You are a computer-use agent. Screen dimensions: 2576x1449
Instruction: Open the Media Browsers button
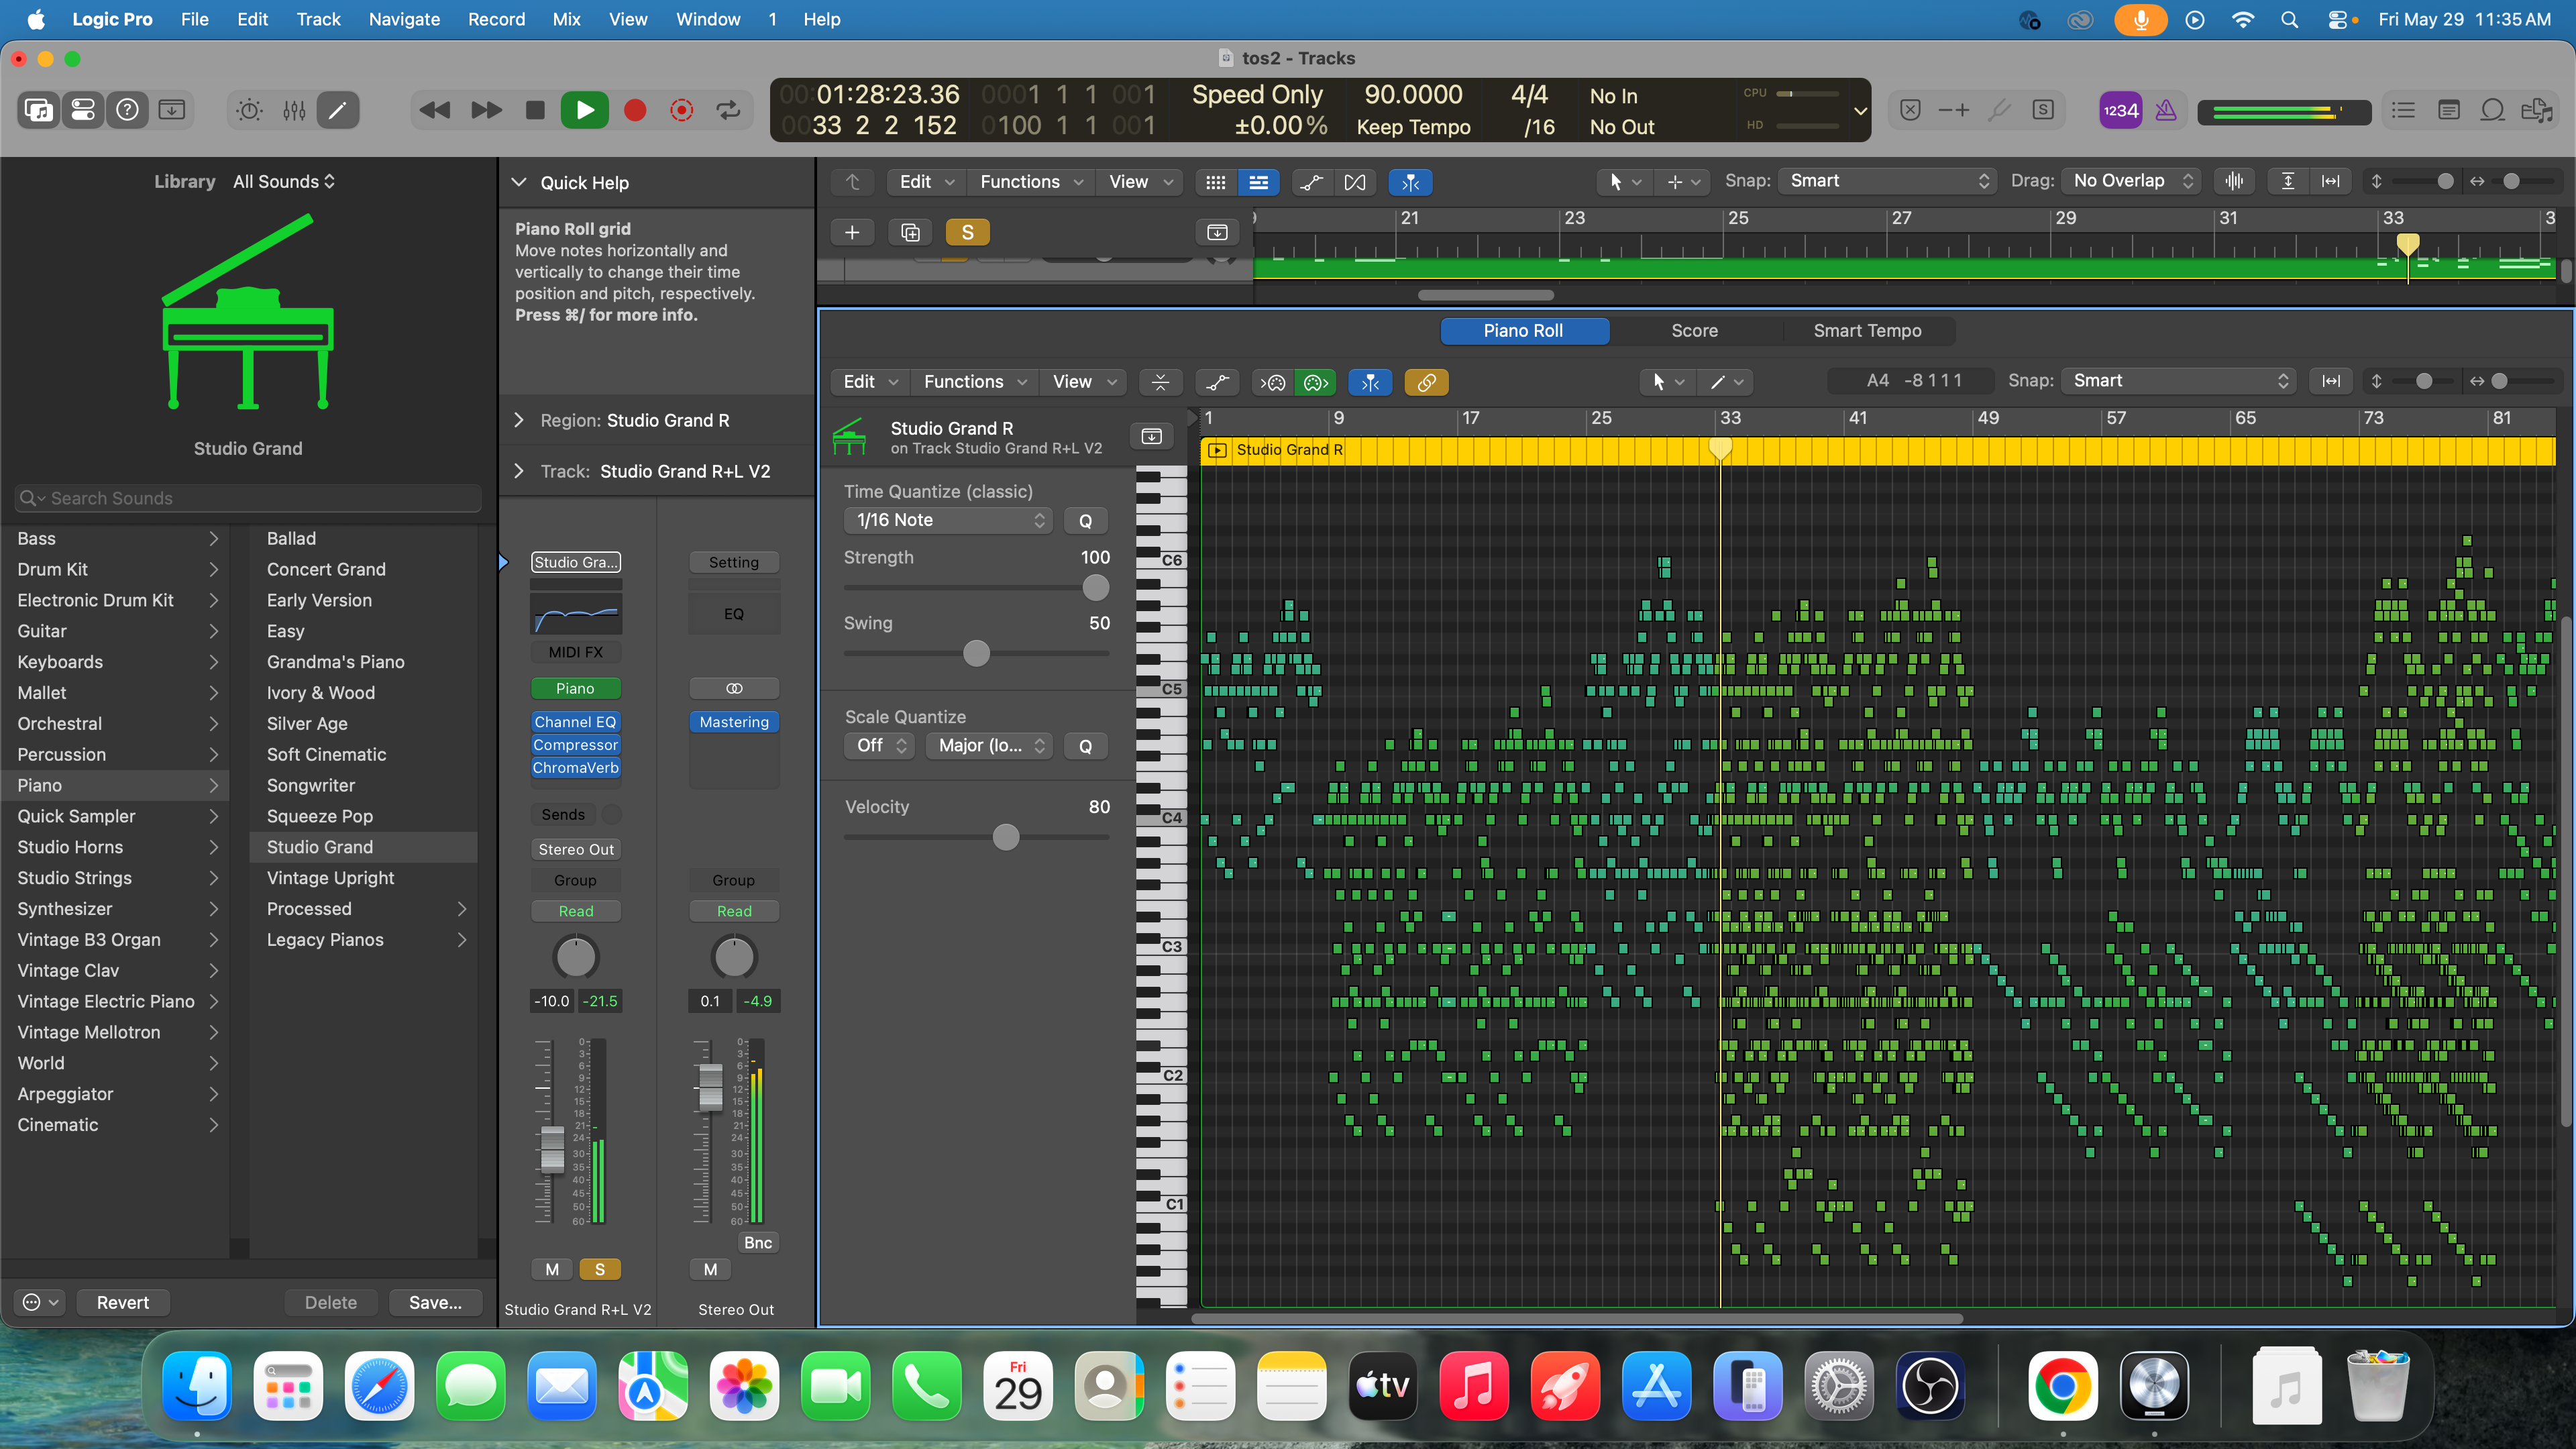(x=2537, y=110)
